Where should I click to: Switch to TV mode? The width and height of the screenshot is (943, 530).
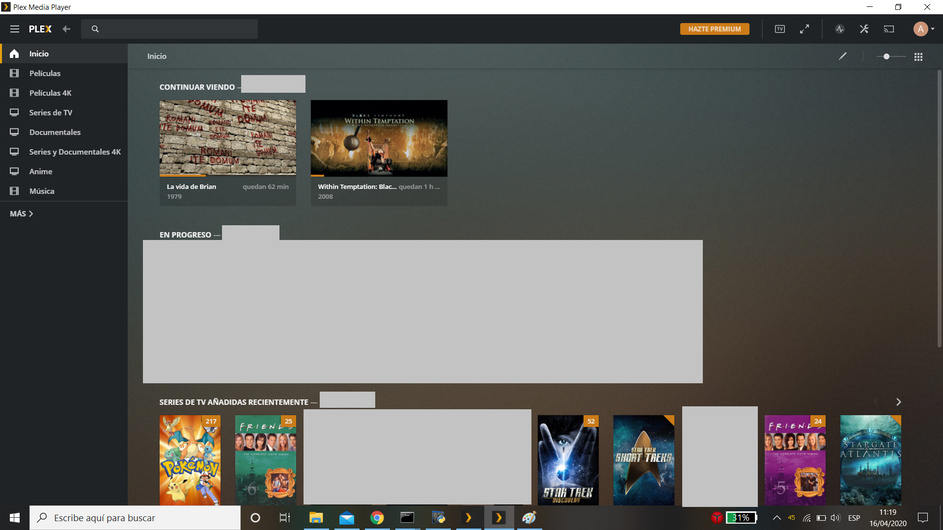[779, 29]
